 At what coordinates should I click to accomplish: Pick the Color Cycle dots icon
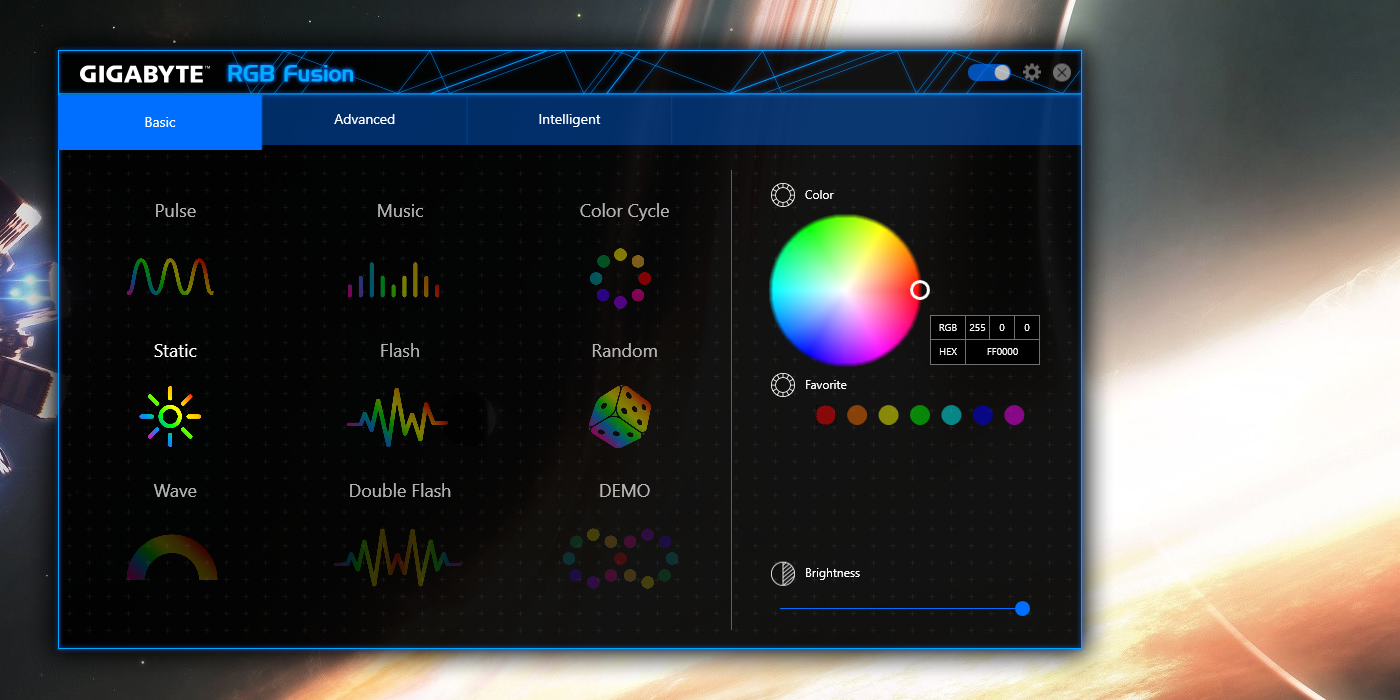(620, 278)
